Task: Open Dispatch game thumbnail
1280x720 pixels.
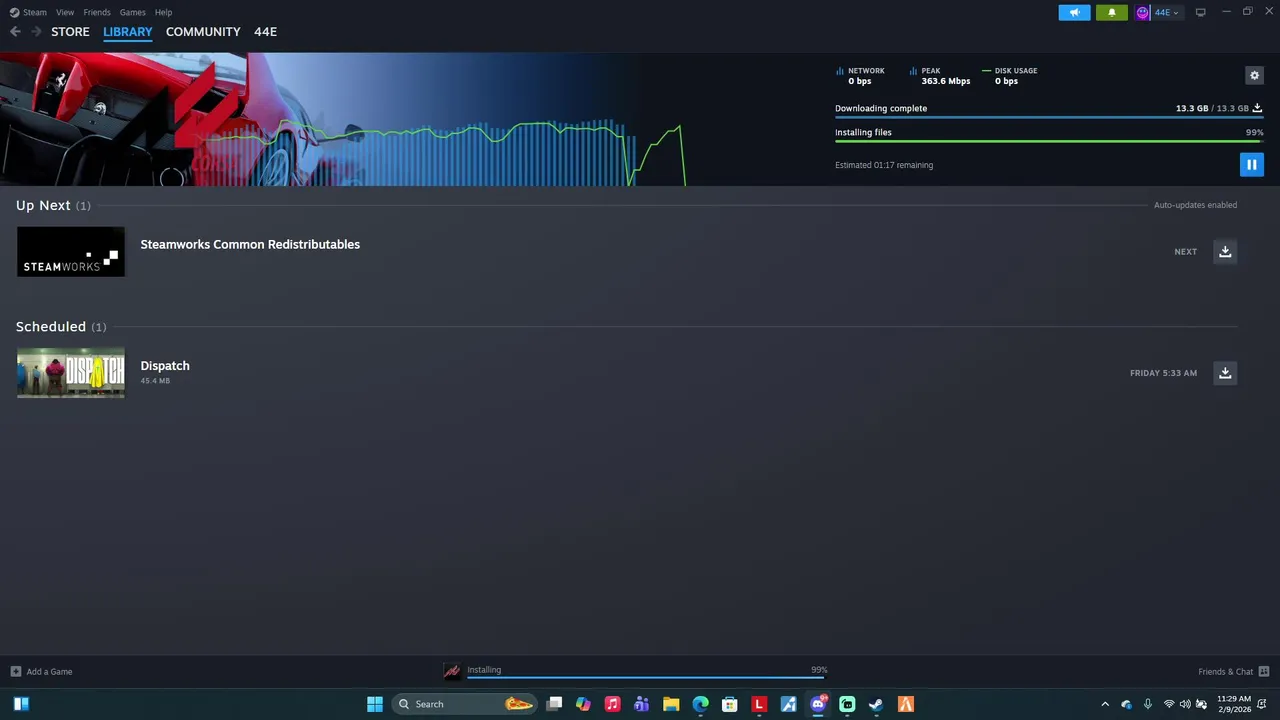Action: (71, 373)
